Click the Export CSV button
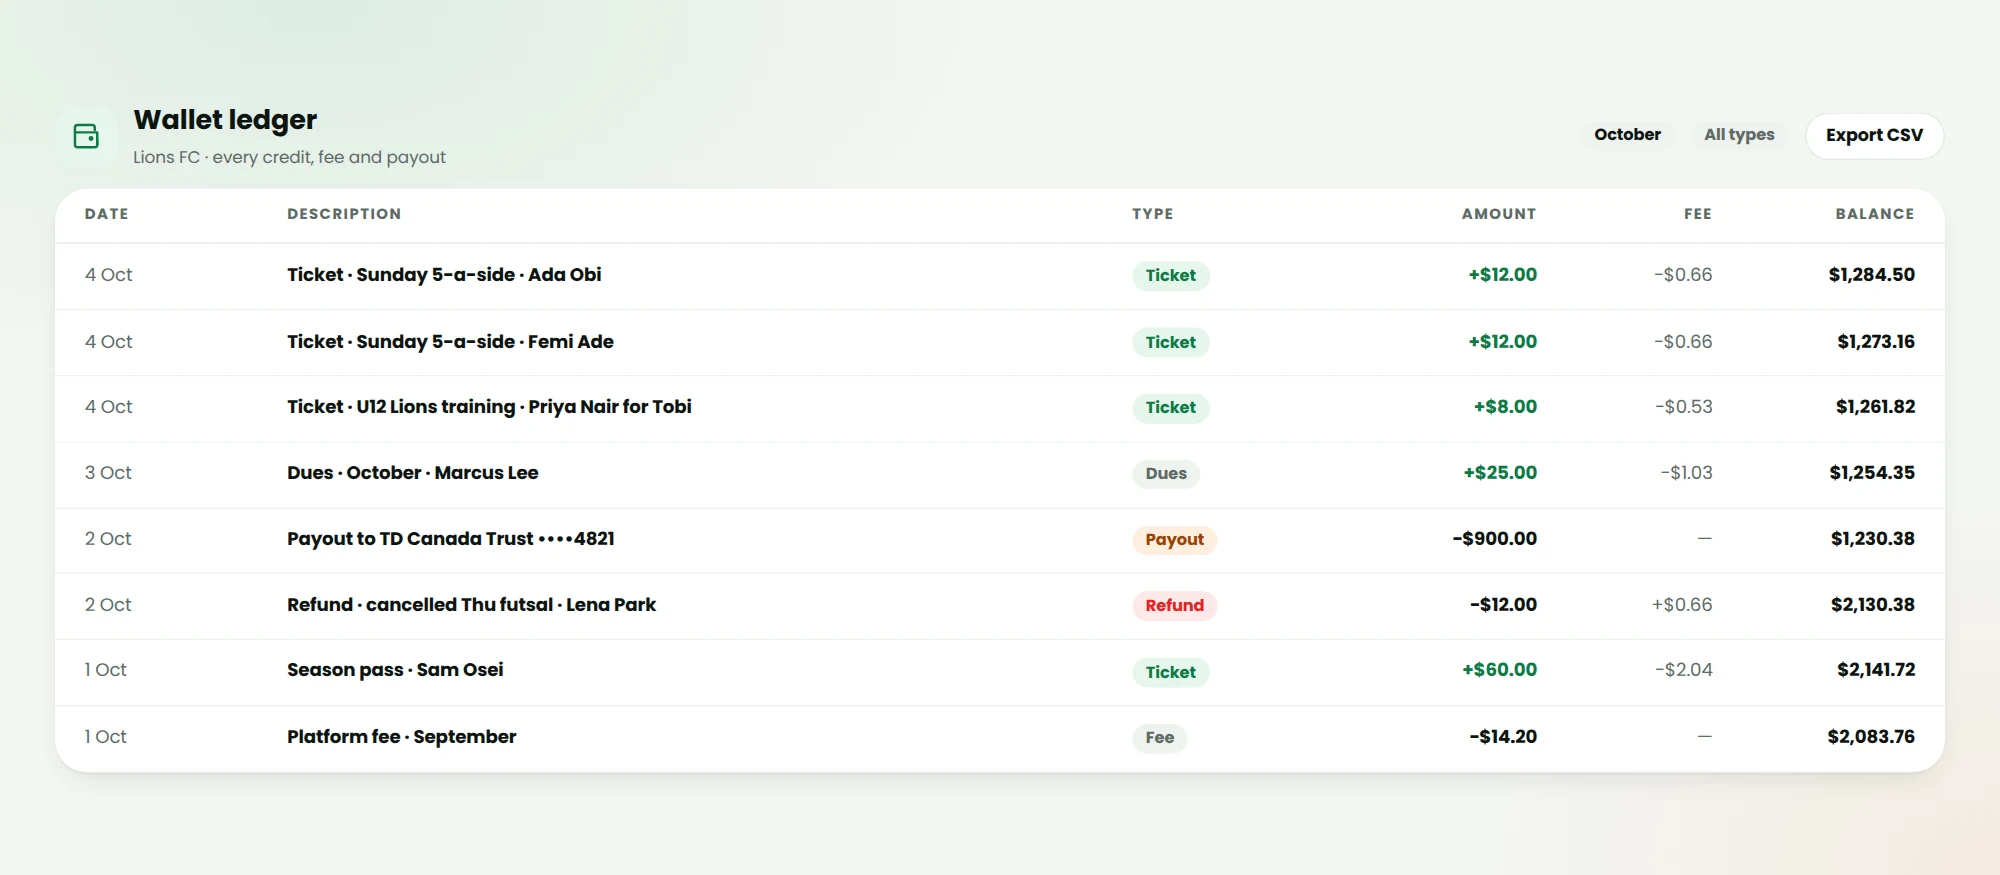The height and width of the screenshot is (875, 2000). coord(1874,135)
